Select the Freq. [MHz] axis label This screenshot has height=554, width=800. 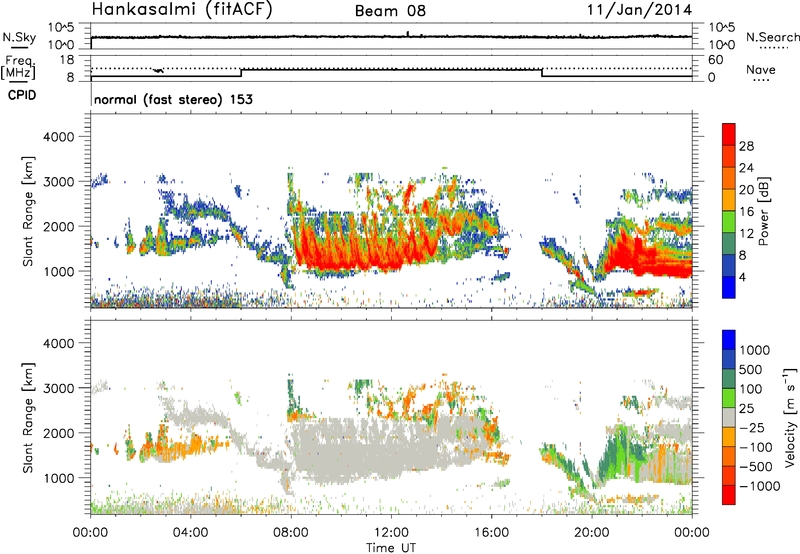(19, 68)
